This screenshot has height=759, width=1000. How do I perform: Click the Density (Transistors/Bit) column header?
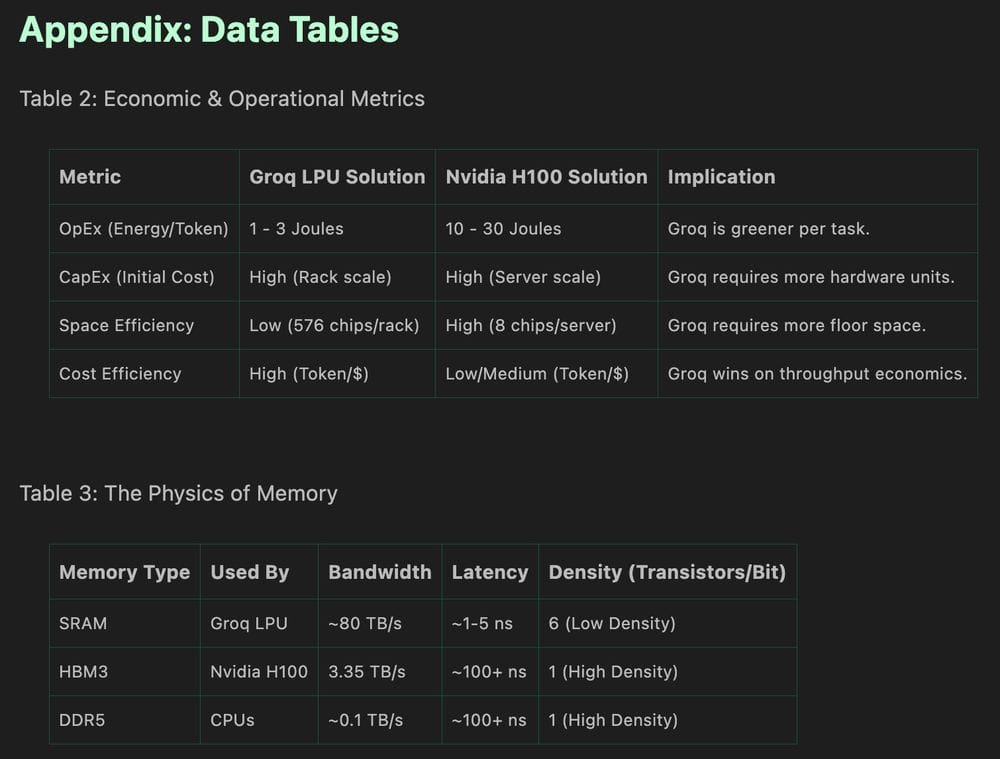tap(667, 572)
